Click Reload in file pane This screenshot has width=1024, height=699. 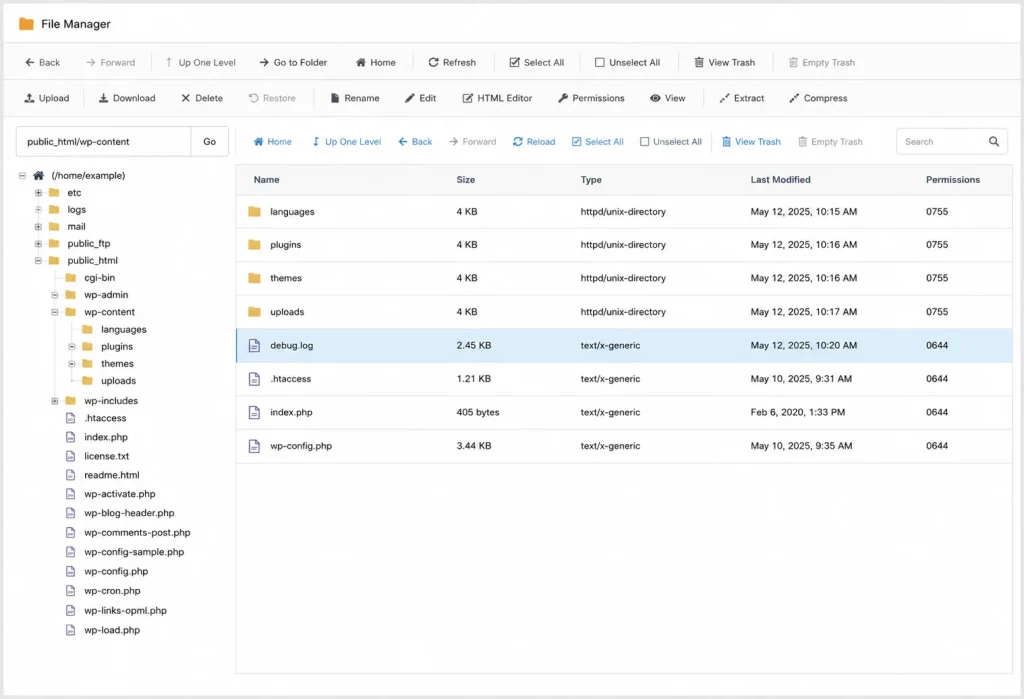(534, 142)
